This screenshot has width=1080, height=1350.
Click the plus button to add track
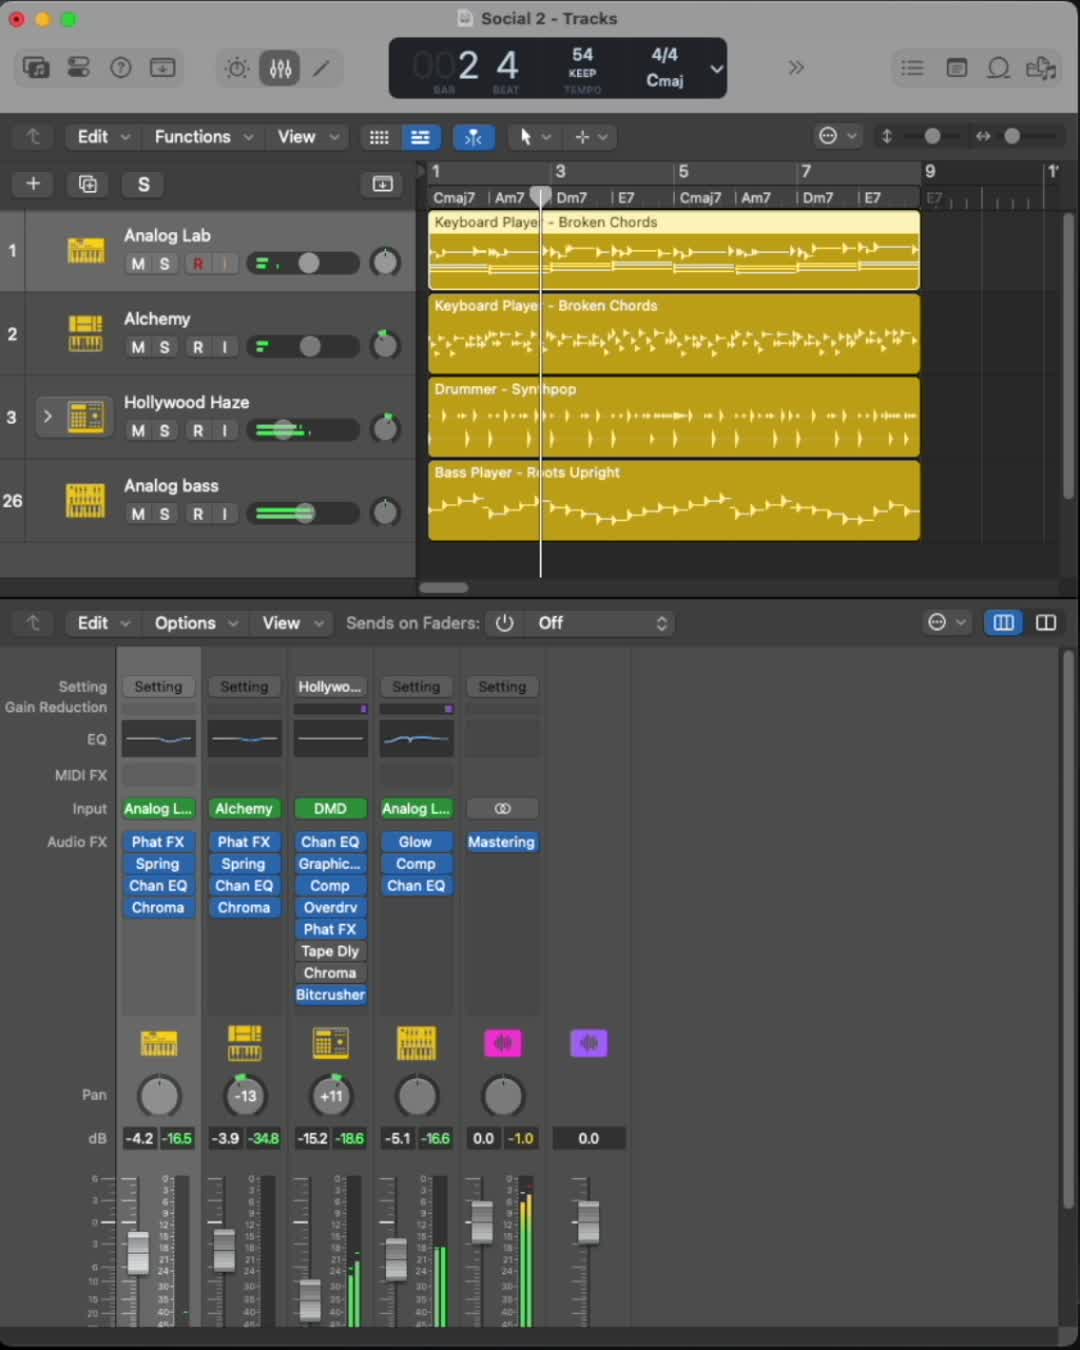[x=33, y=184]
